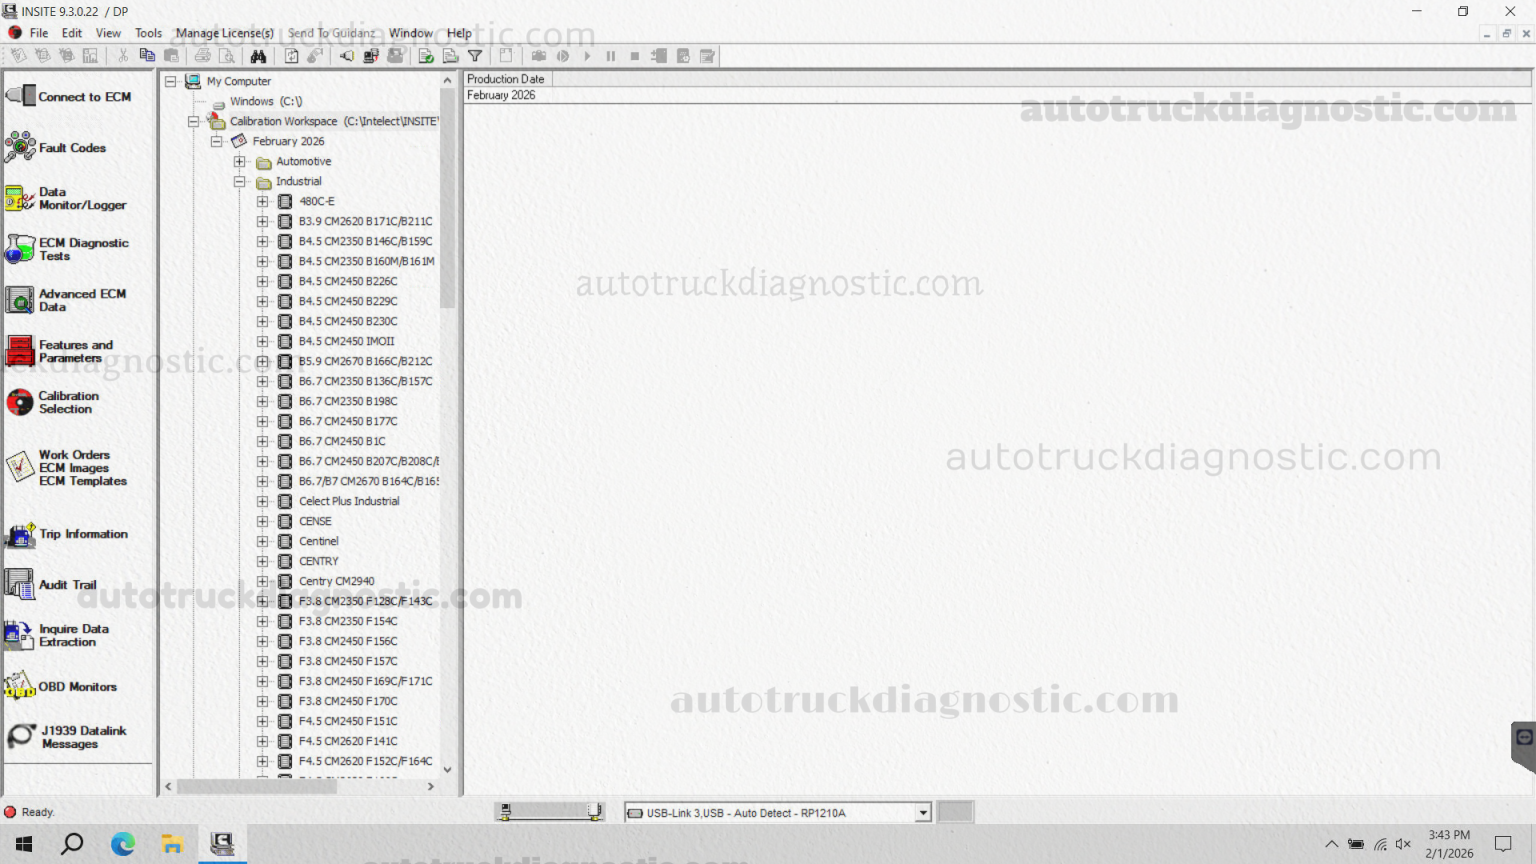Image resolution: width=1536 pixels, height=864 pixels.
Task: Open the Window menu
Action: [411, 33]
